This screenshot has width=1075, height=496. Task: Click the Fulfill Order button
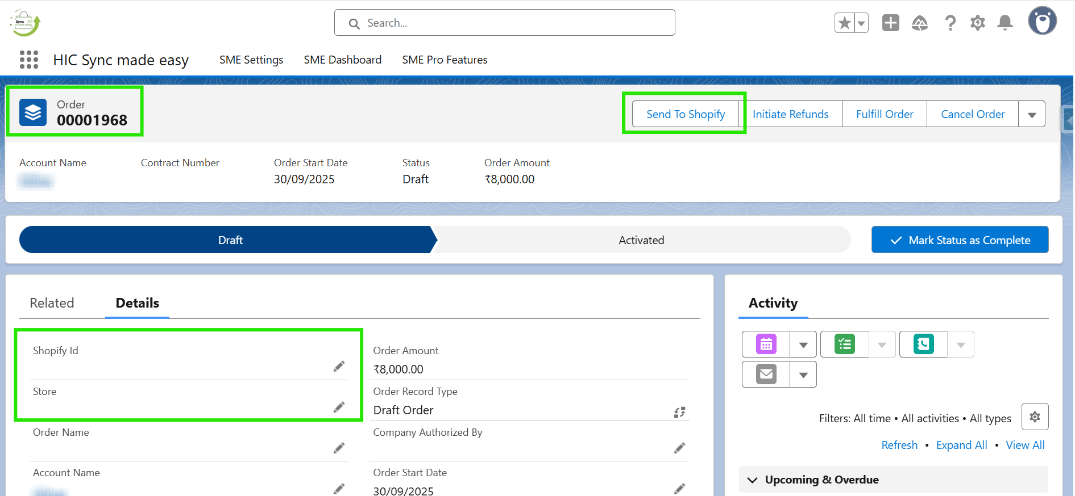(884, 114)
